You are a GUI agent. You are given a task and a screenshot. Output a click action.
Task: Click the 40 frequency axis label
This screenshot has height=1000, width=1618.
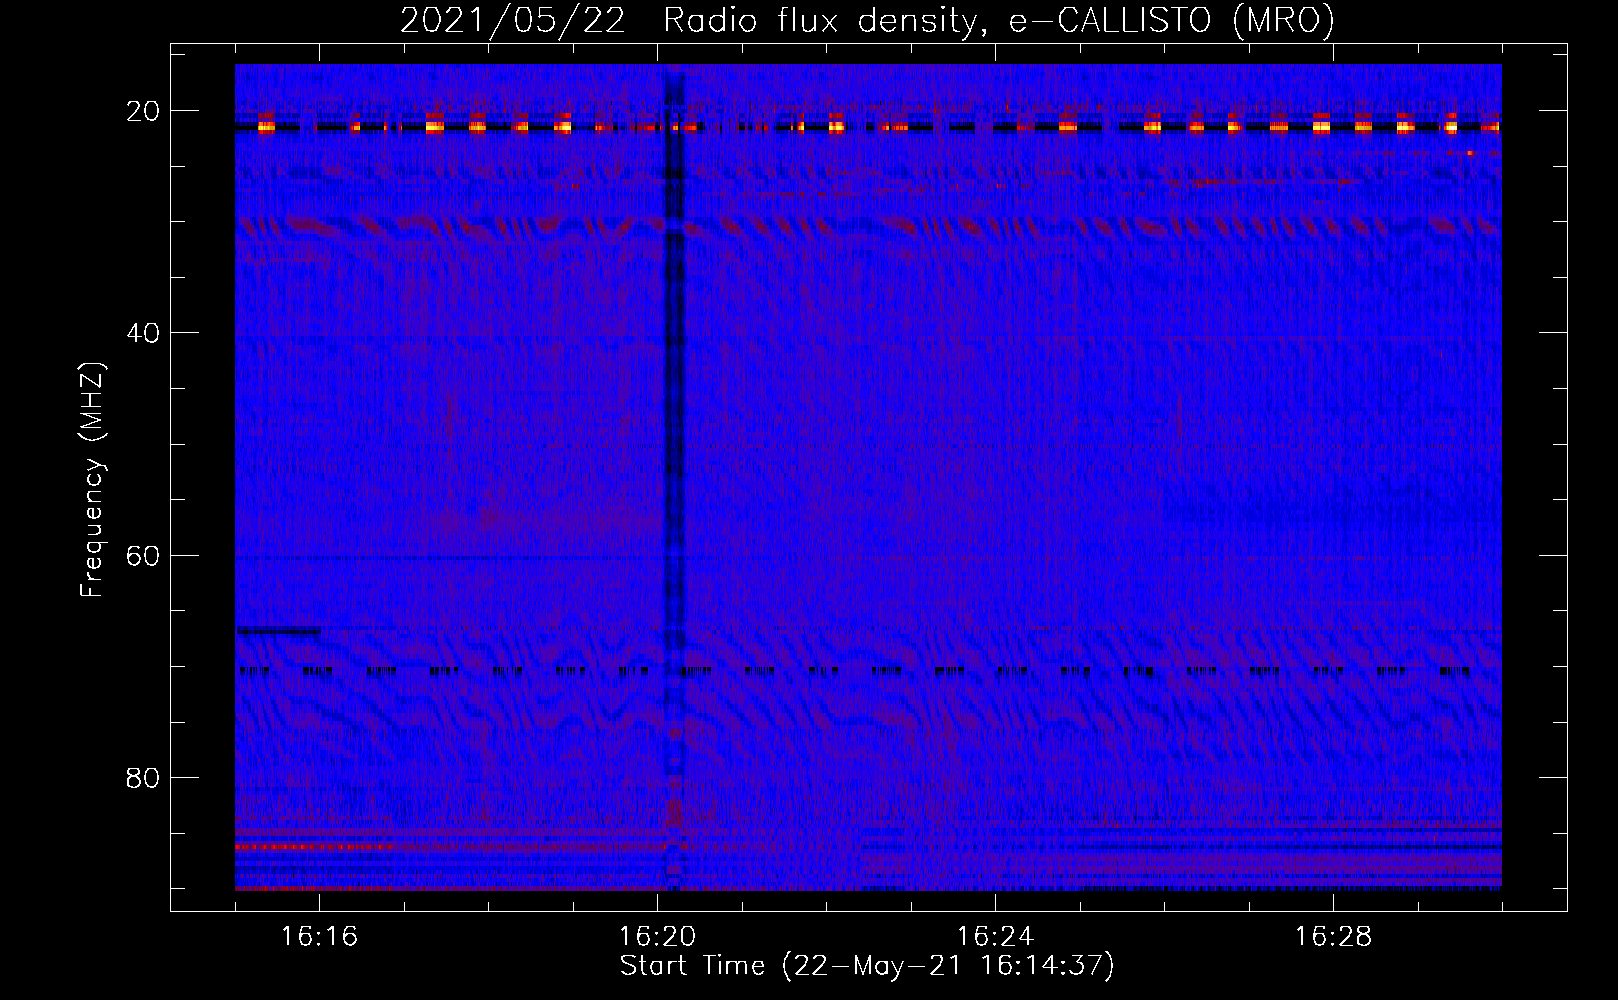pyautogui.click(x=143, y=333)
